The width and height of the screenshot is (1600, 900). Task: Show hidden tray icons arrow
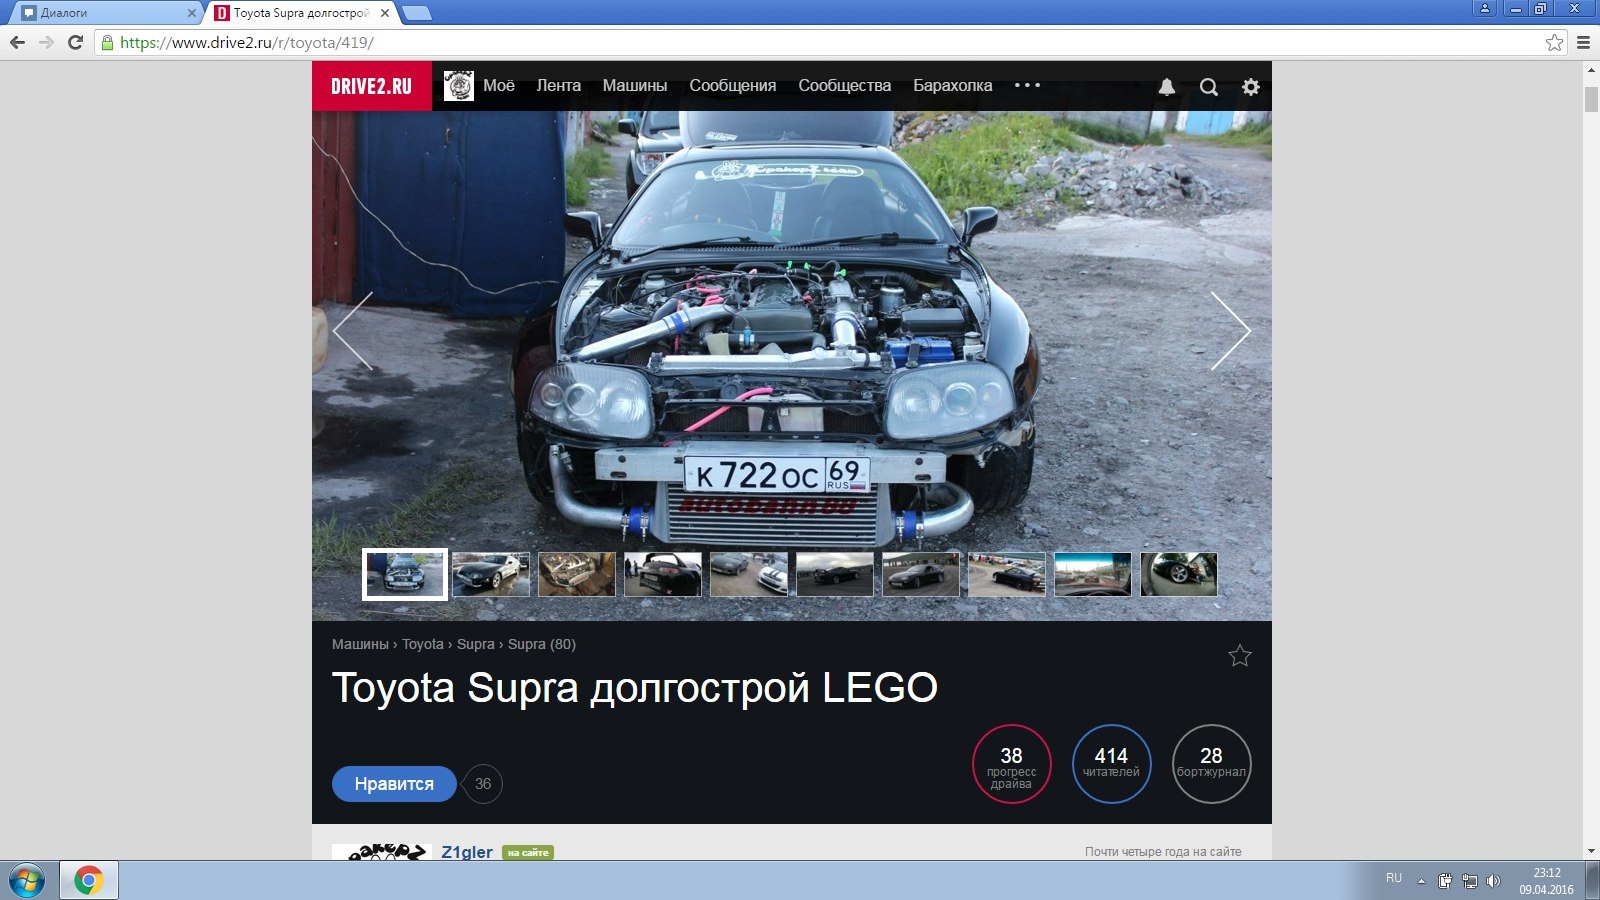(x=1421, y=881)
